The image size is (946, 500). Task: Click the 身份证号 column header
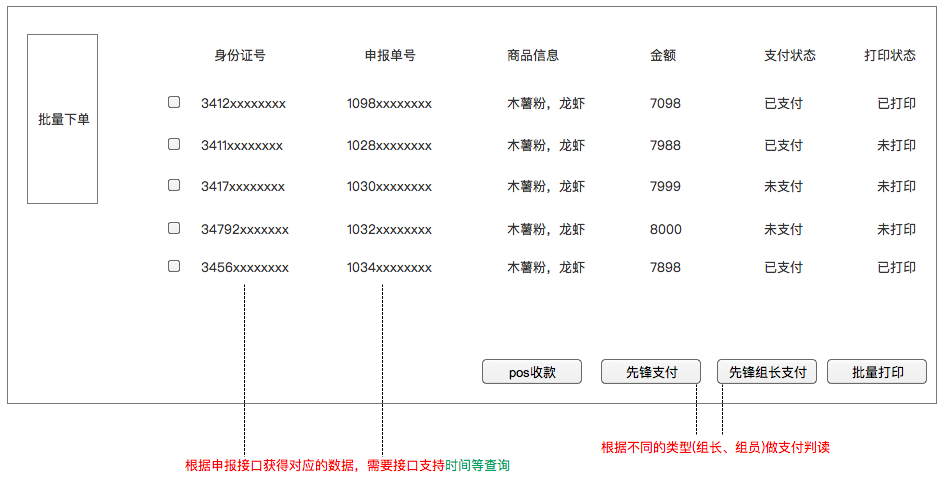(240, 55)
